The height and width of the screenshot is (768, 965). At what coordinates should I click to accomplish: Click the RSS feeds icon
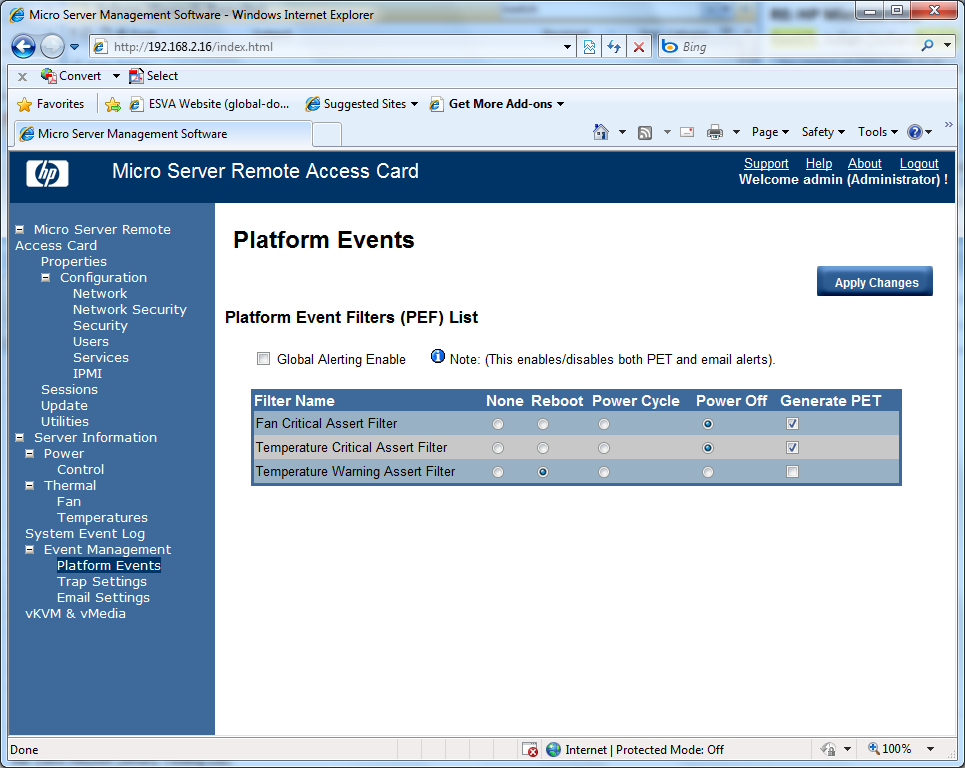pyautogui.click(x=644, y=132)
